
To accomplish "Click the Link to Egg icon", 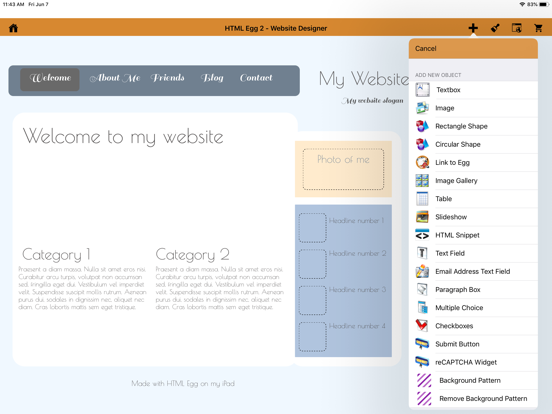I will (x=422, y=162).
